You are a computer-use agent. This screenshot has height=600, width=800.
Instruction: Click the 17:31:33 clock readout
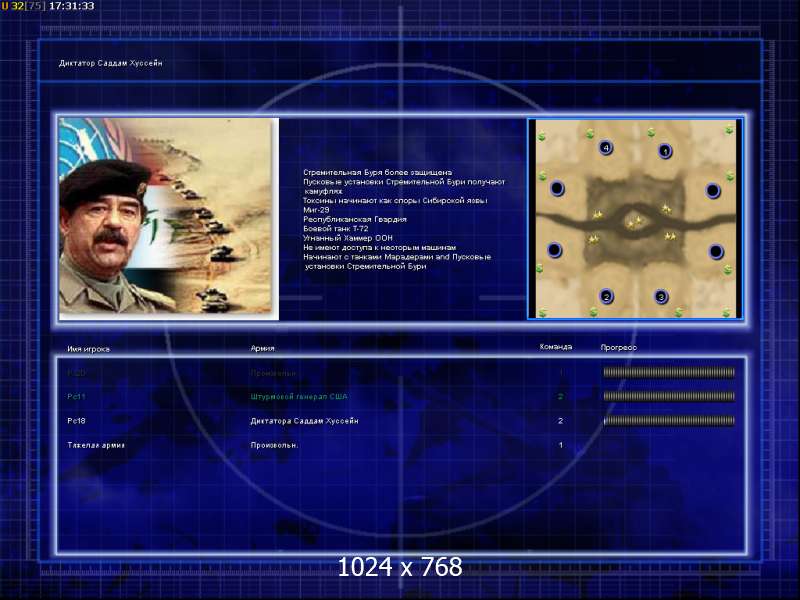tap(71, 6)
